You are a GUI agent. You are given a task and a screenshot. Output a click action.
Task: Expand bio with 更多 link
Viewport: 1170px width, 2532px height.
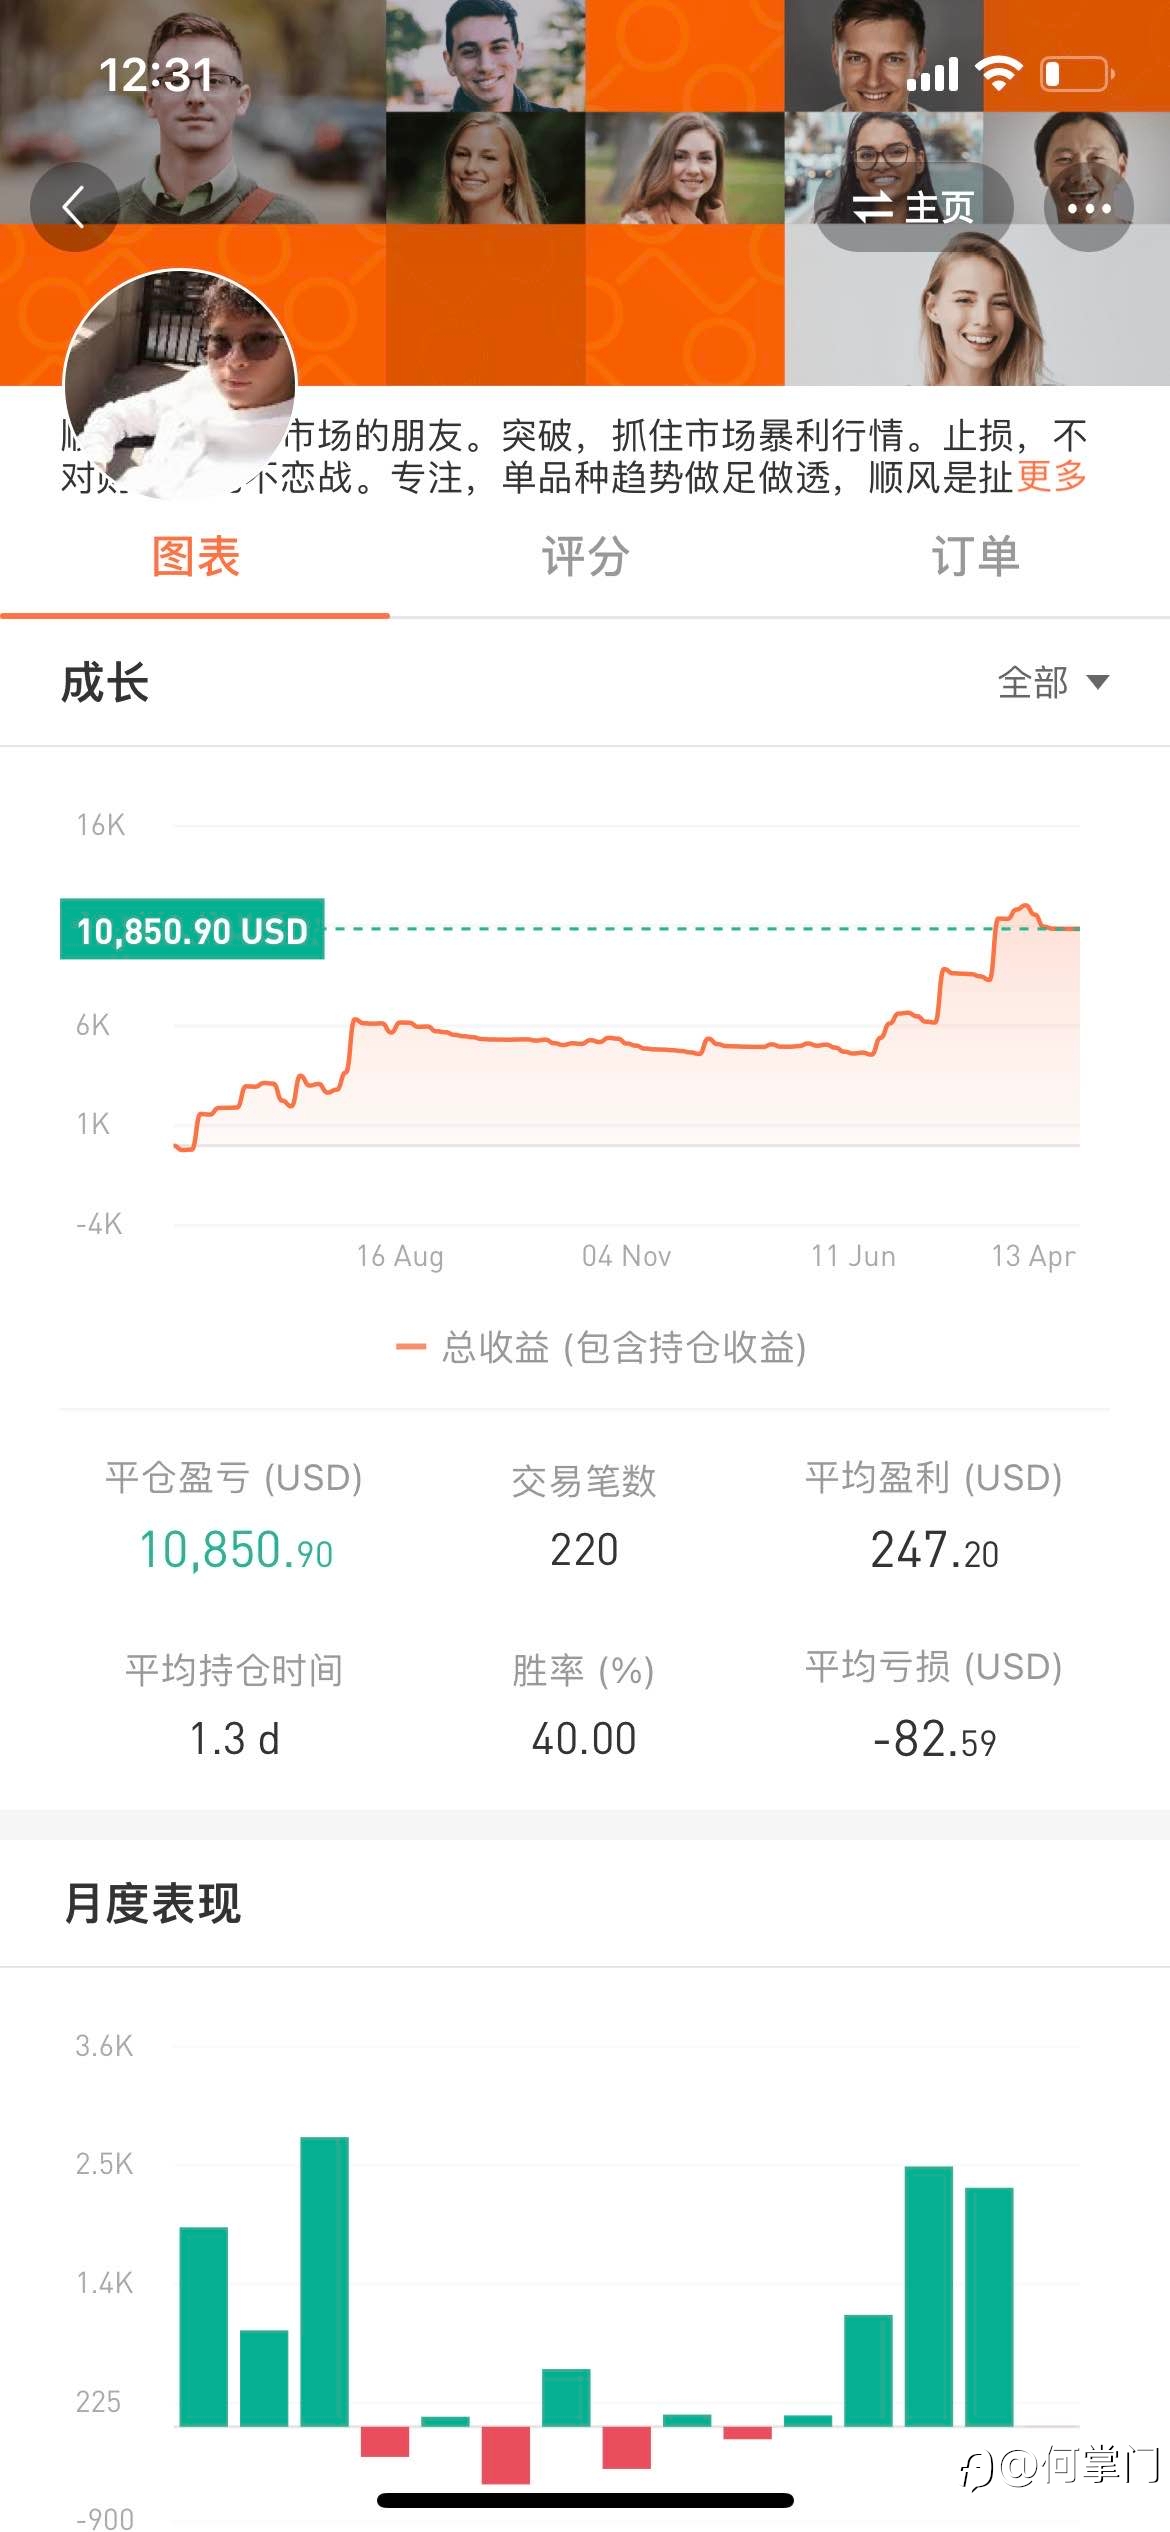point(1051,477)
